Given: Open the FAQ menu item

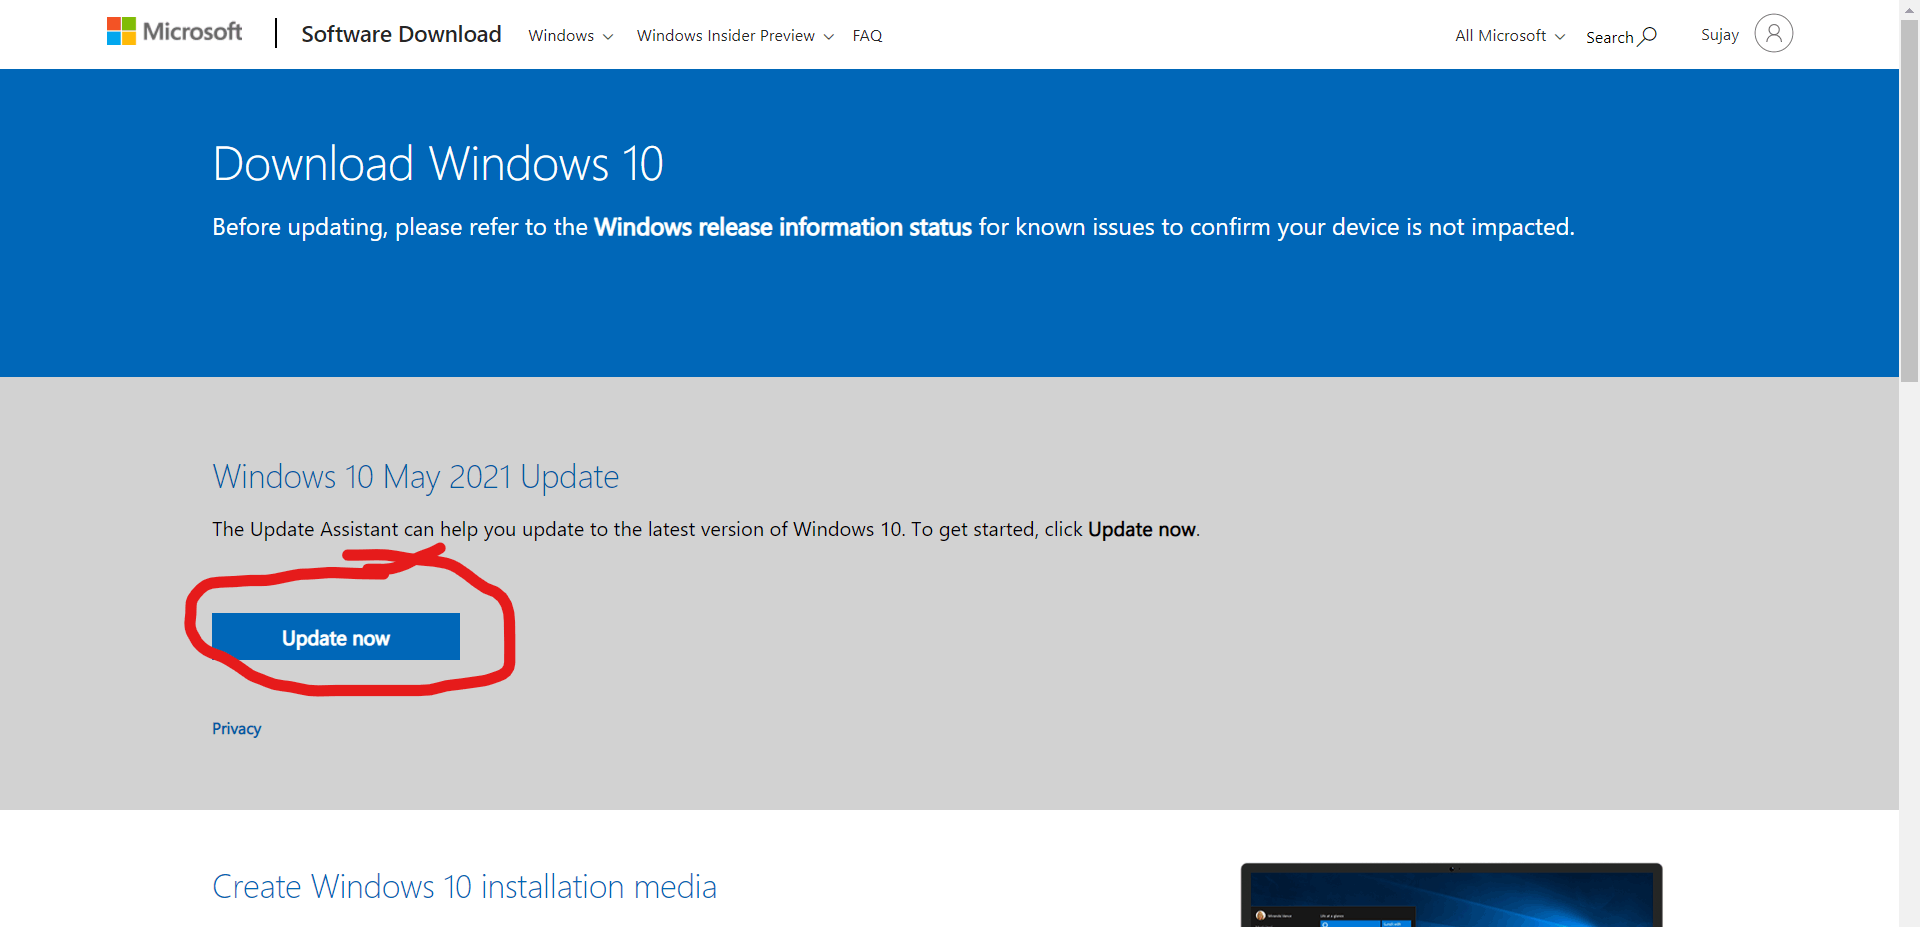Looking at the screenshot, I should (x=867, y=36).
